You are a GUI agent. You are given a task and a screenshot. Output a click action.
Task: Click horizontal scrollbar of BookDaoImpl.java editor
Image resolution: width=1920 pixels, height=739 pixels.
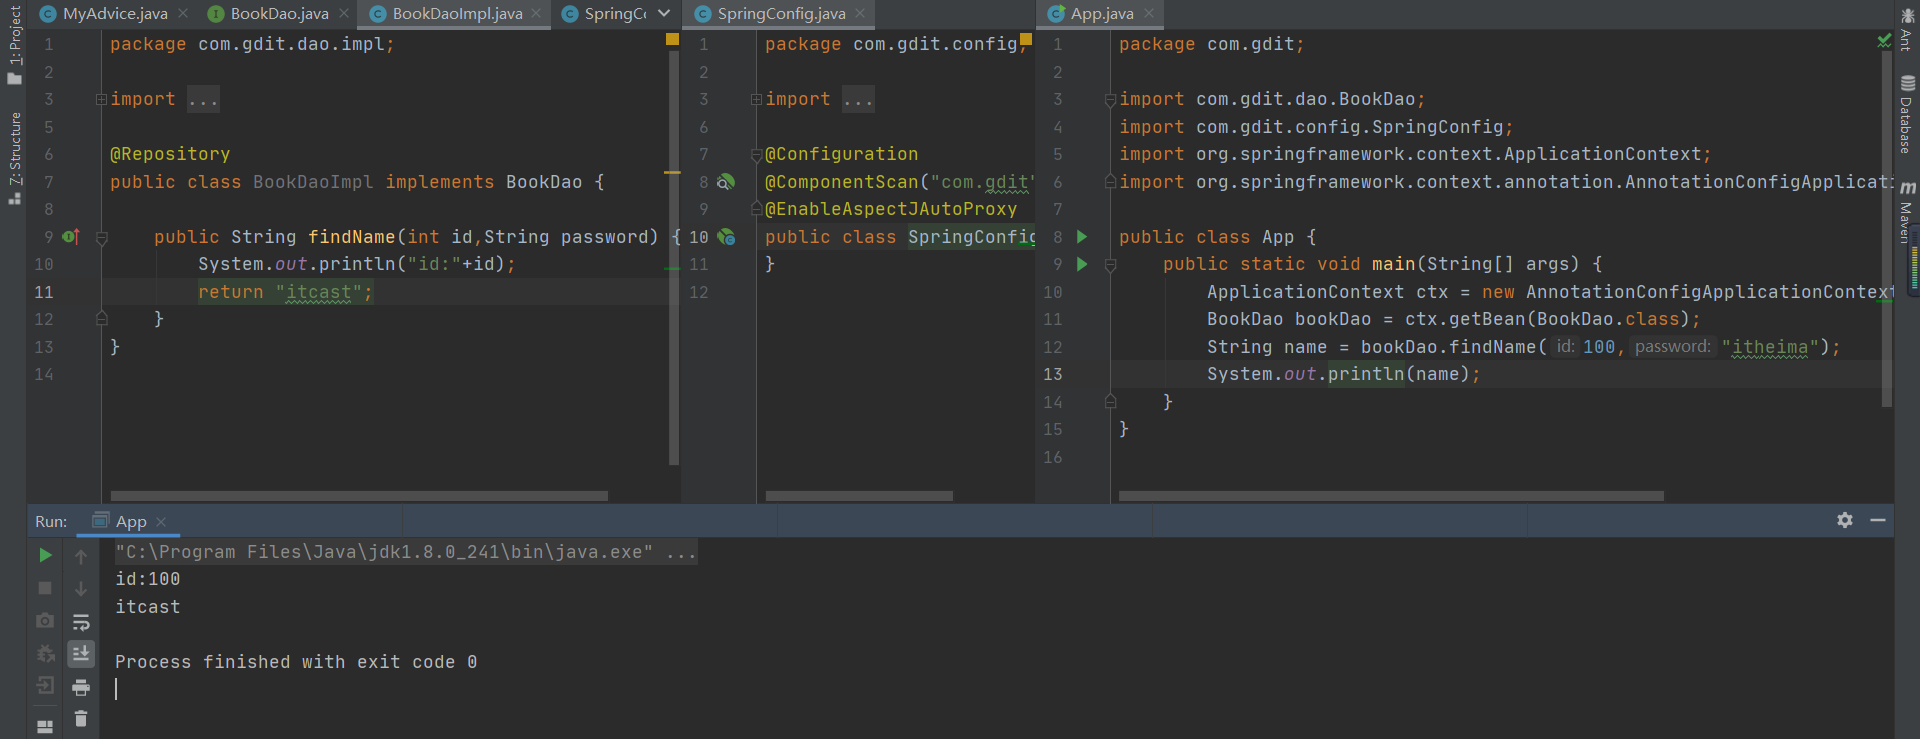tap(359, 496)
